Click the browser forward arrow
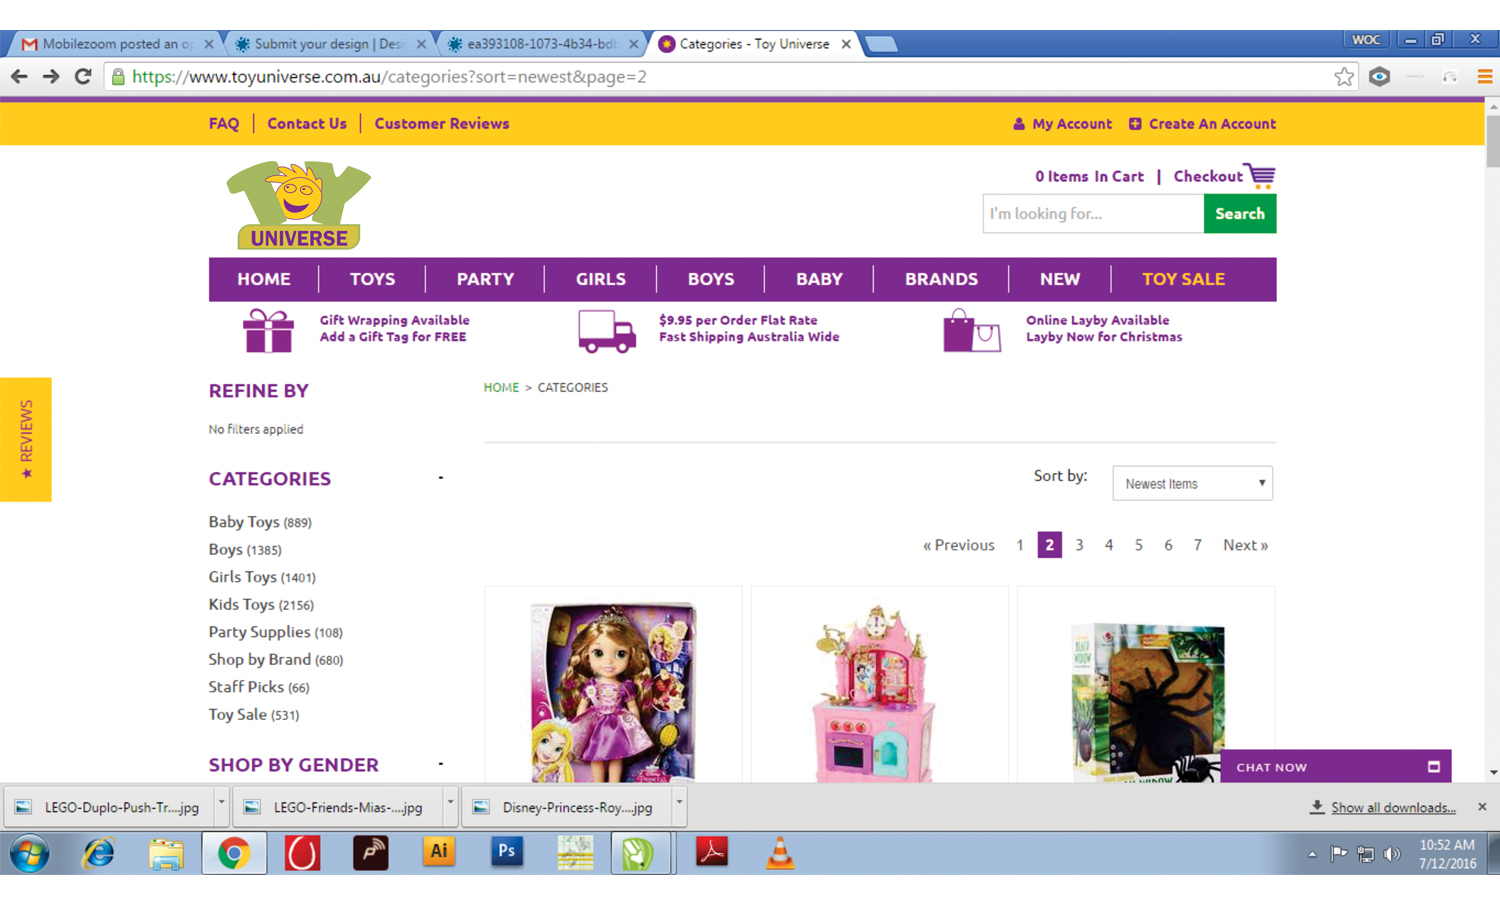Viewport: 1500px width, 903px height. click(x=51, y=77)
